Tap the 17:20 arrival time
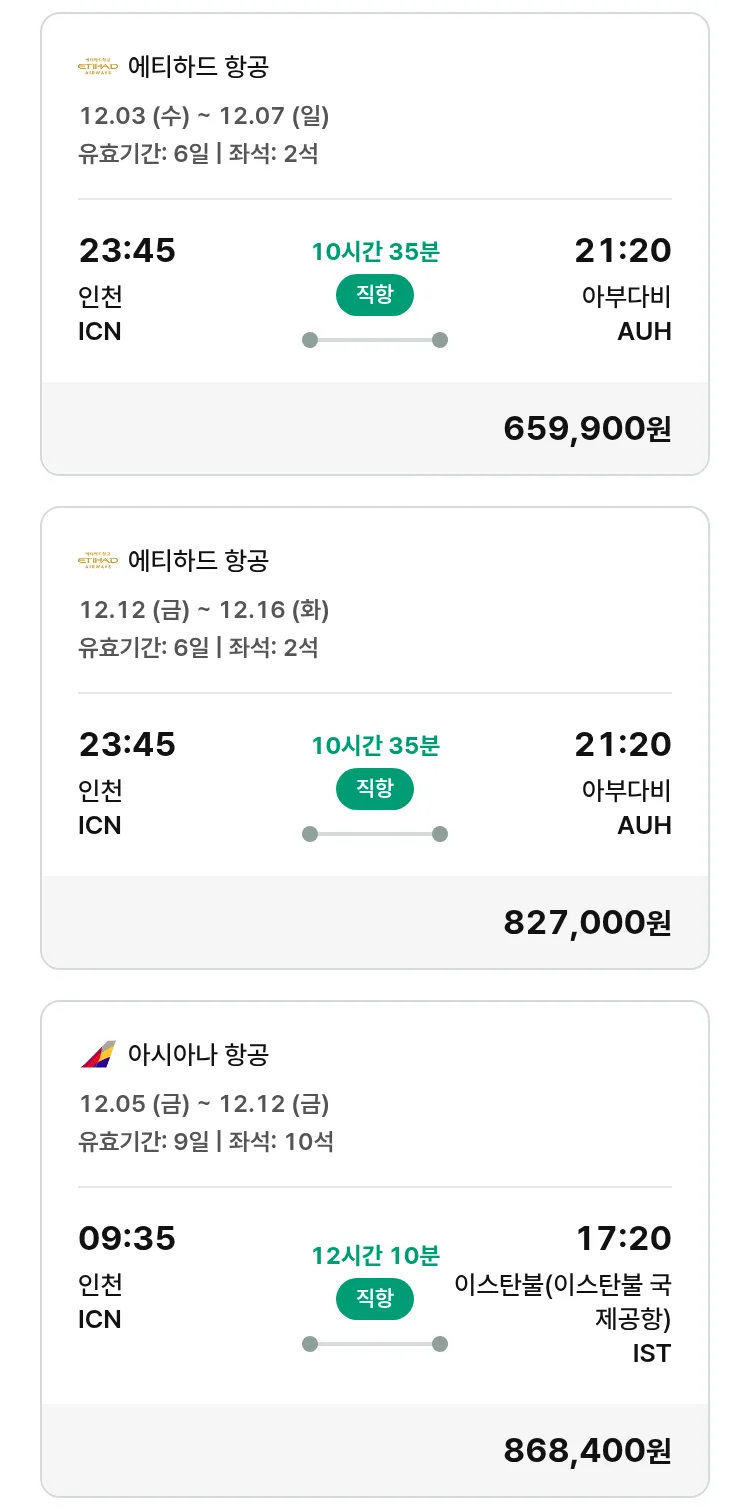Image resolution: width=750 pixels, height=1510 pixels. [x=623, y=1239]
